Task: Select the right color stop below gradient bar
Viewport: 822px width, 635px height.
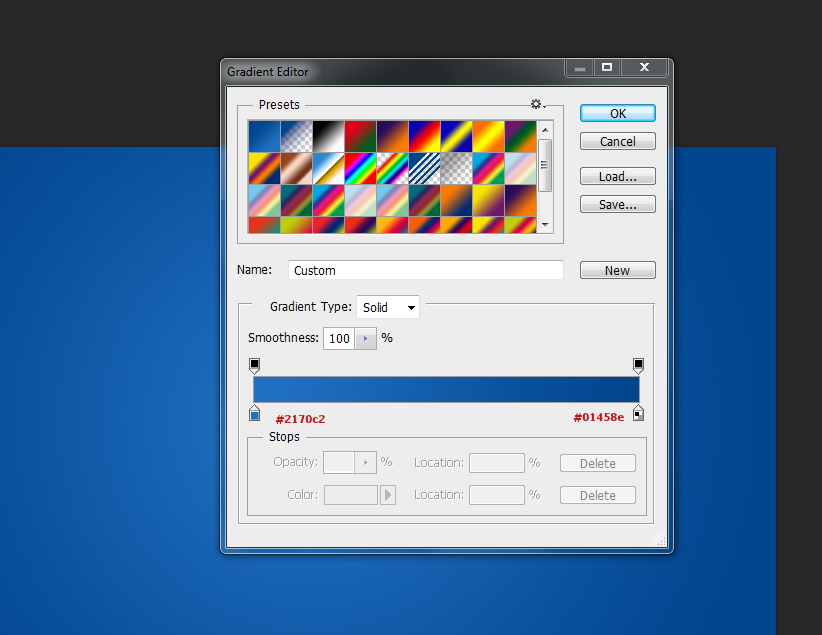Action: click(638, 413)
